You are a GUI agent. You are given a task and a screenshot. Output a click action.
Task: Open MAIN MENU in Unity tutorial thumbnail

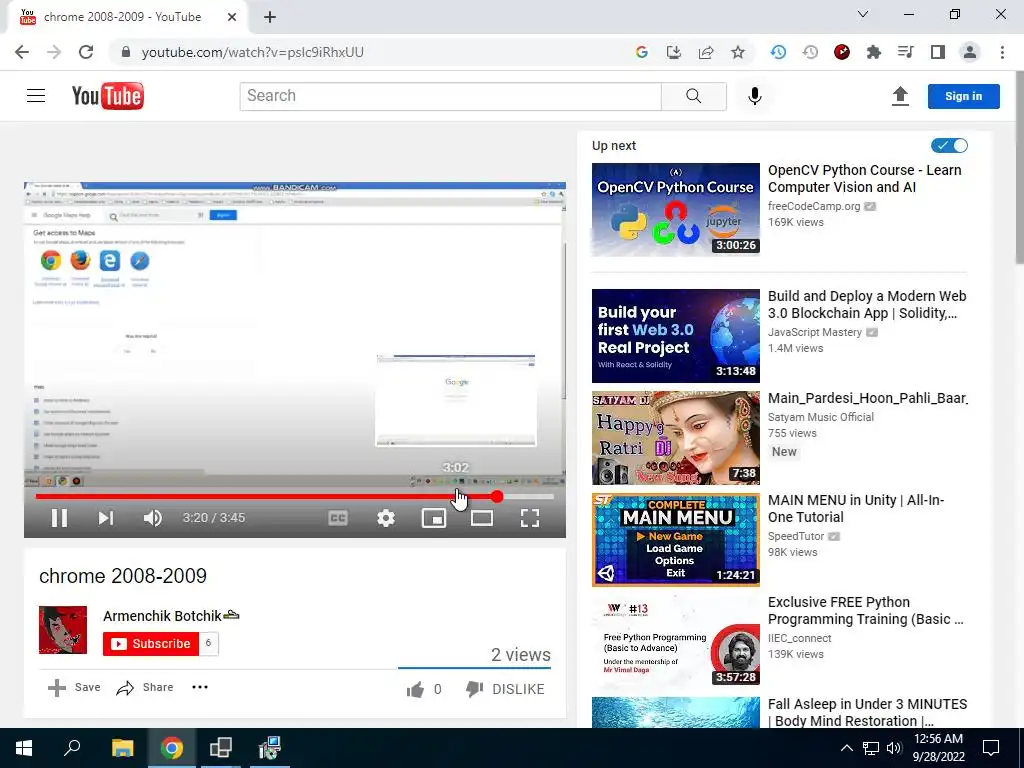(x=675, y=539)
